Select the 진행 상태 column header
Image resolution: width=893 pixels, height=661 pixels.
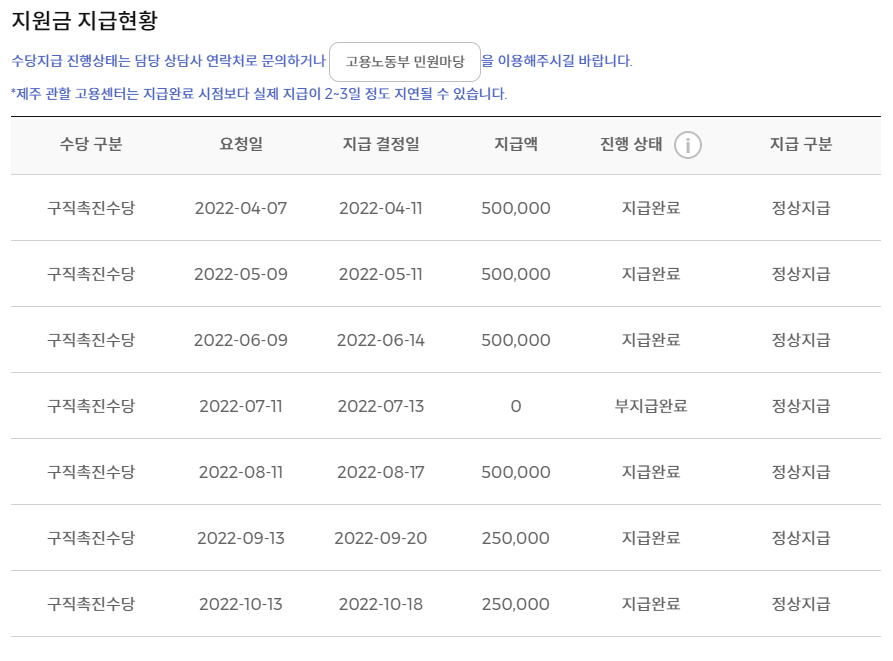pyautogui.click(x=630, y=144)
